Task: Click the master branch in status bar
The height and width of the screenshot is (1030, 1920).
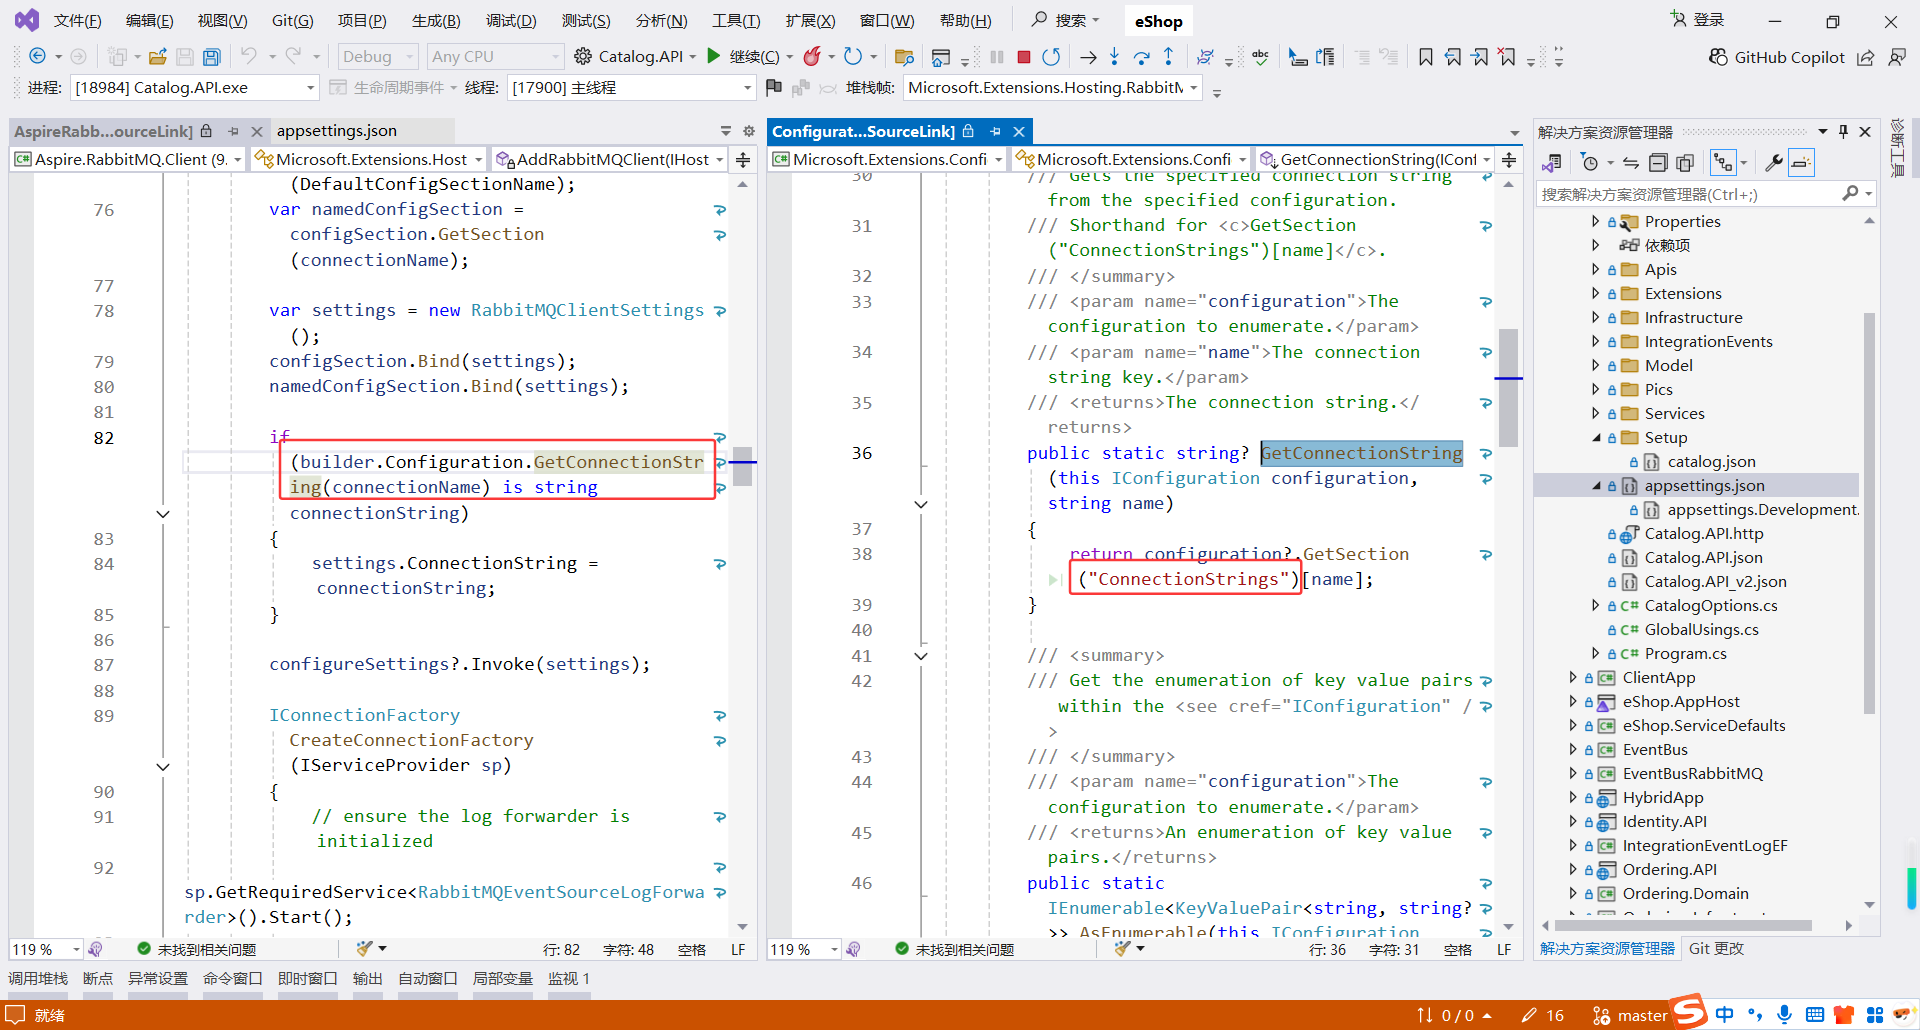Action: click(1641, 1015)
